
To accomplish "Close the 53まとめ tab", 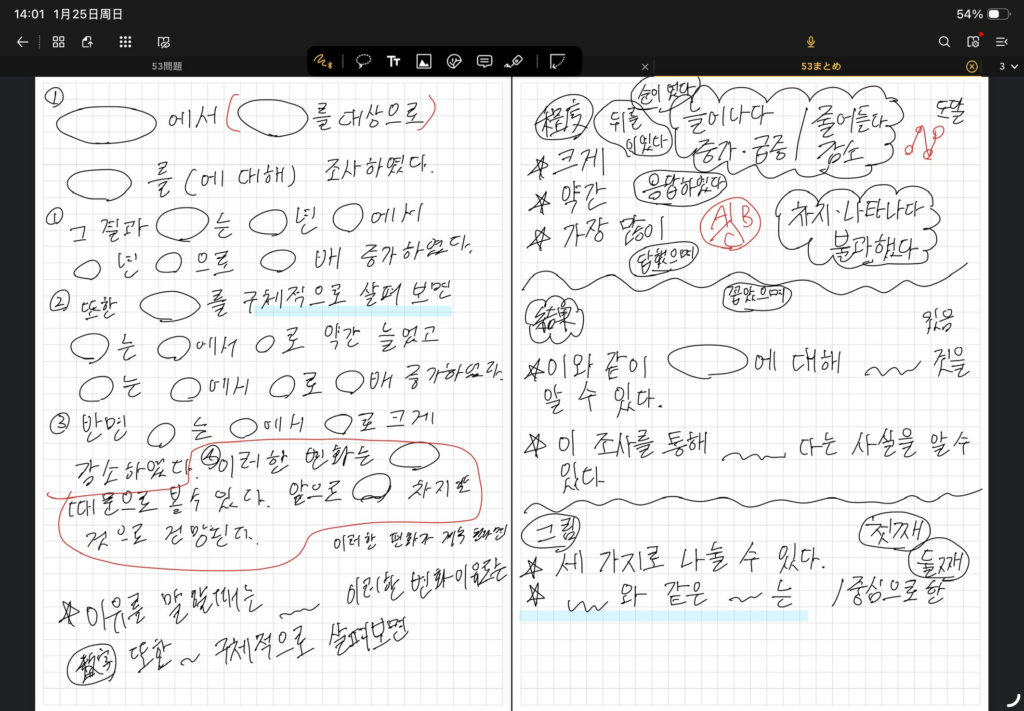I will click(971, 66).
